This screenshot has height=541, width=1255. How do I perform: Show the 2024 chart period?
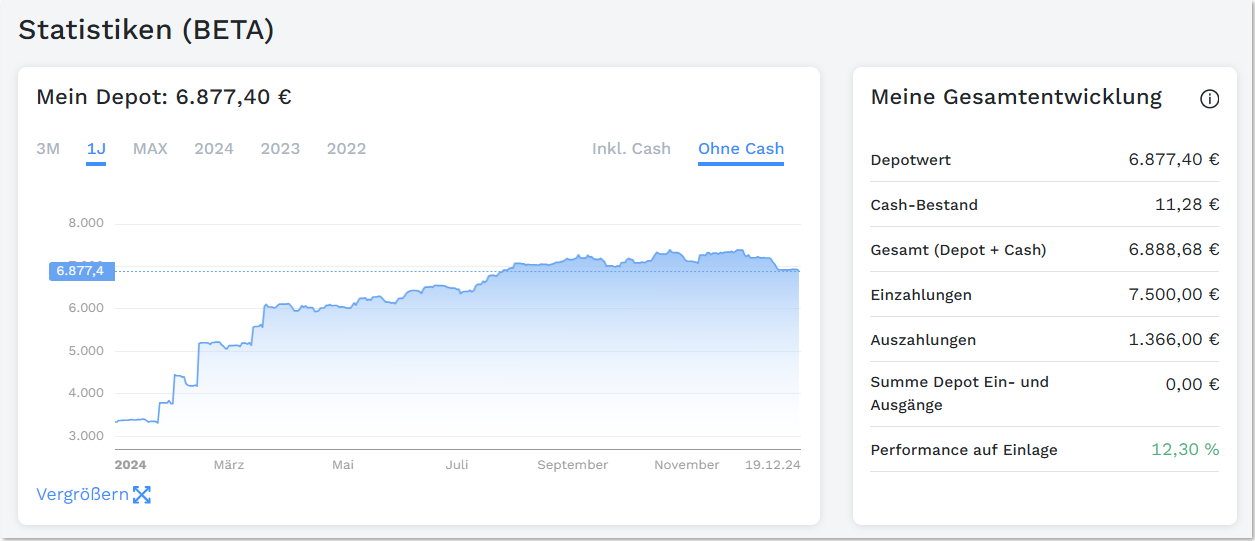click(x=214, y=149)
